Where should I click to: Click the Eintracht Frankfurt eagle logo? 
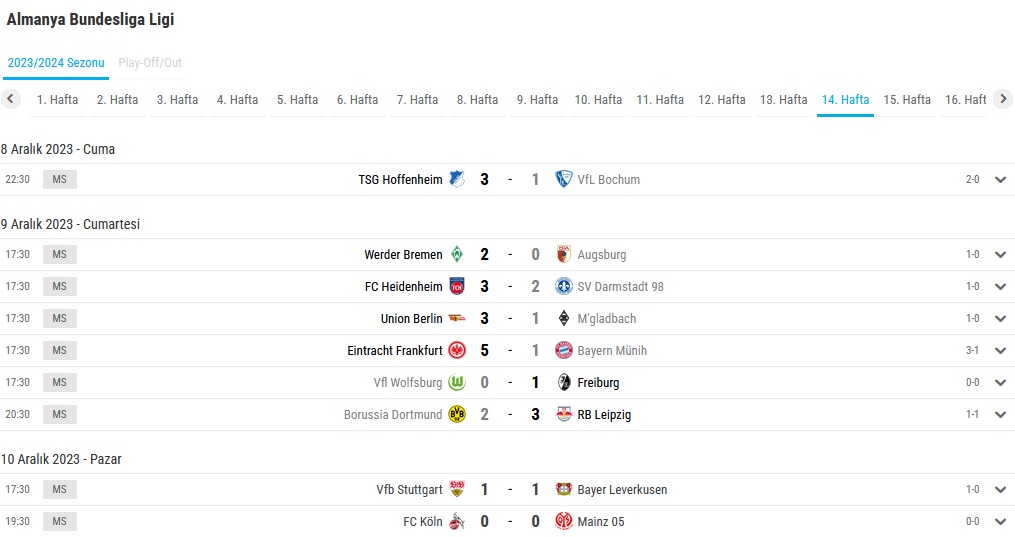click(x=457, y=350)
